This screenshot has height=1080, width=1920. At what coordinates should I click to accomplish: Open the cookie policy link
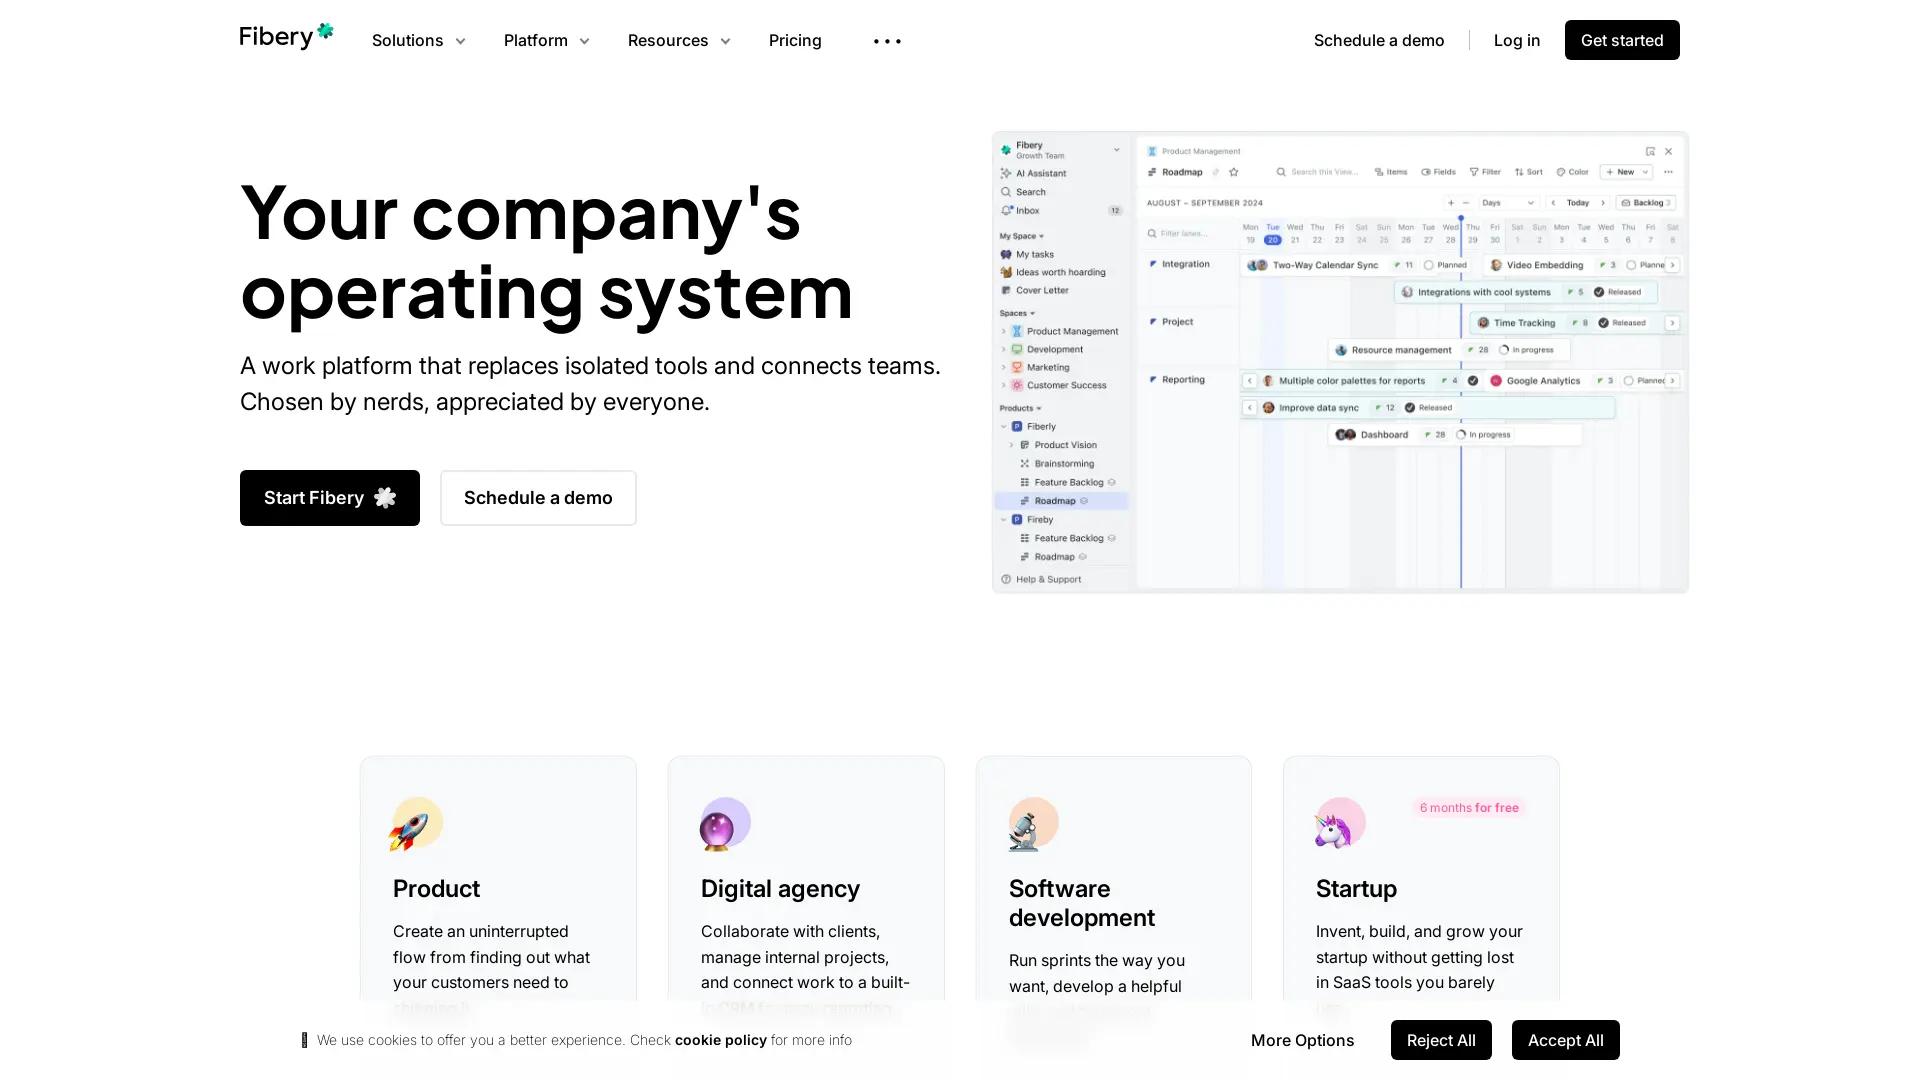720,1040
